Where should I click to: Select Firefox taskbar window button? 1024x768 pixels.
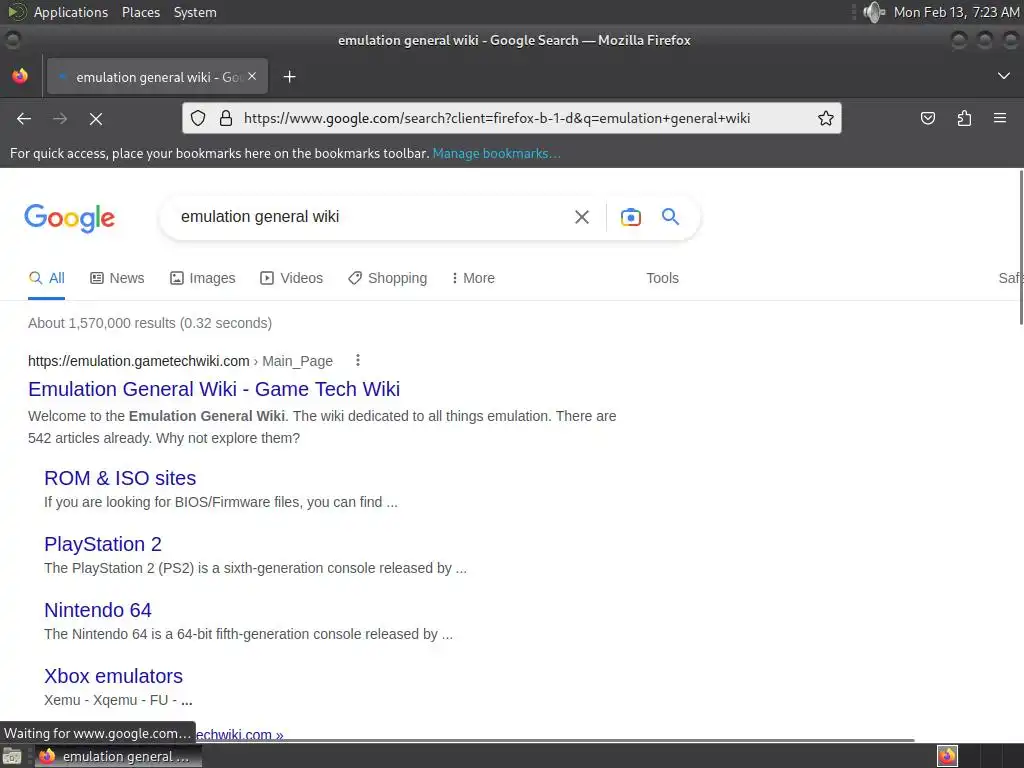[x=118, y=756]
